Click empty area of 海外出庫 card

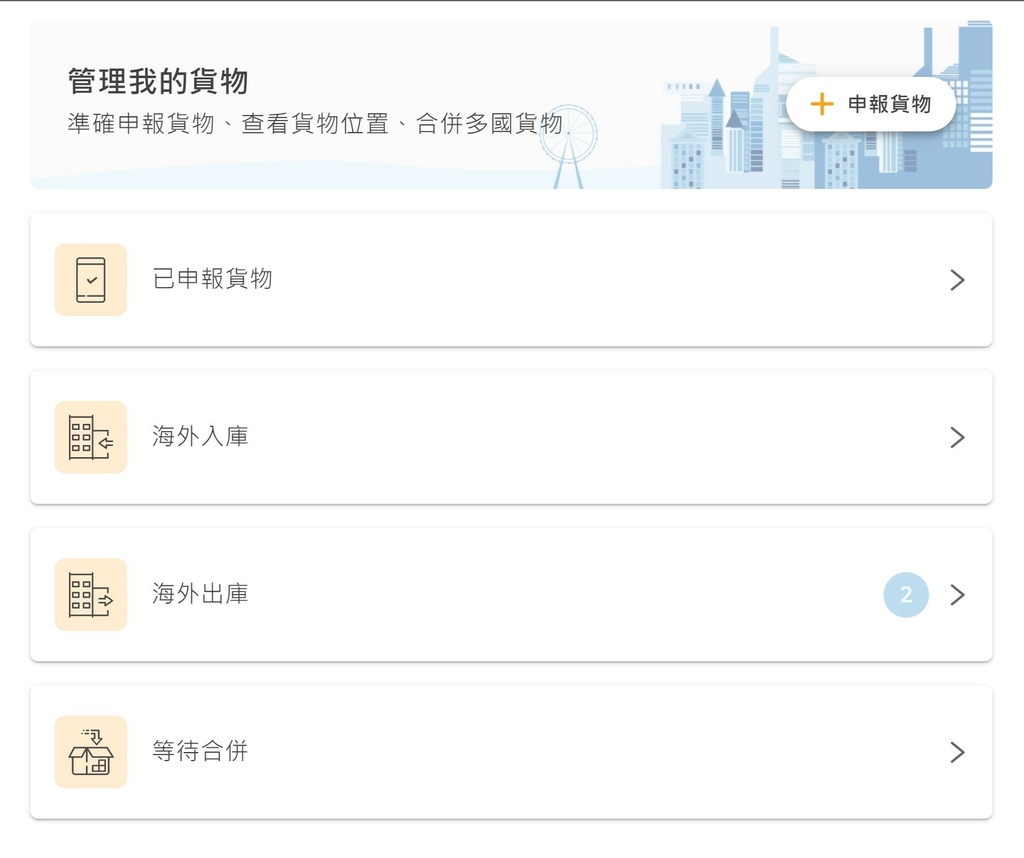[x=562, y=595]
